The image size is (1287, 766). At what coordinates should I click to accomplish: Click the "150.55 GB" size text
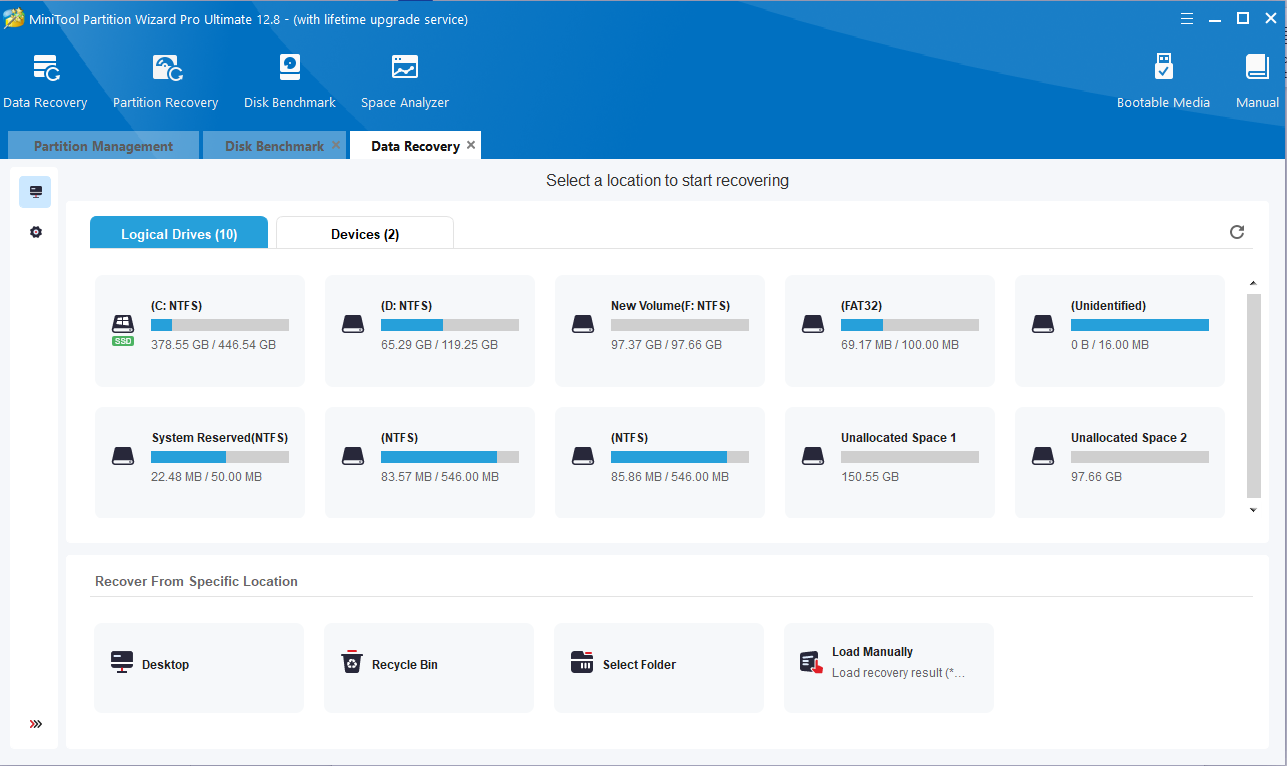(870, 477)
